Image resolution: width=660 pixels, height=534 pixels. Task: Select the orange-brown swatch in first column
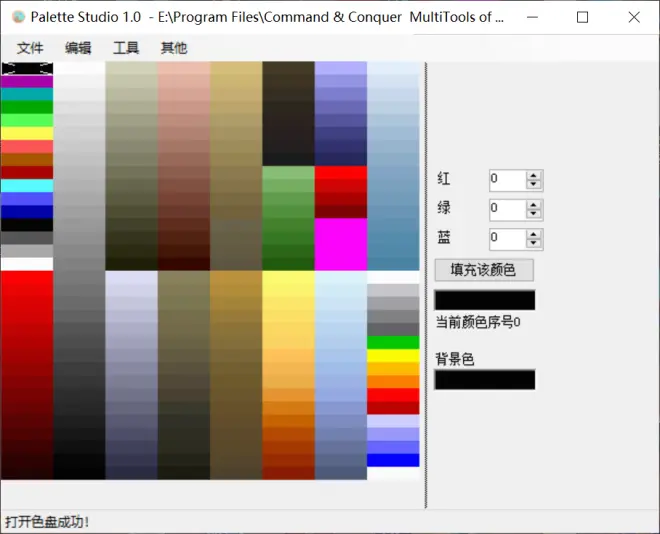pos(27,159)
